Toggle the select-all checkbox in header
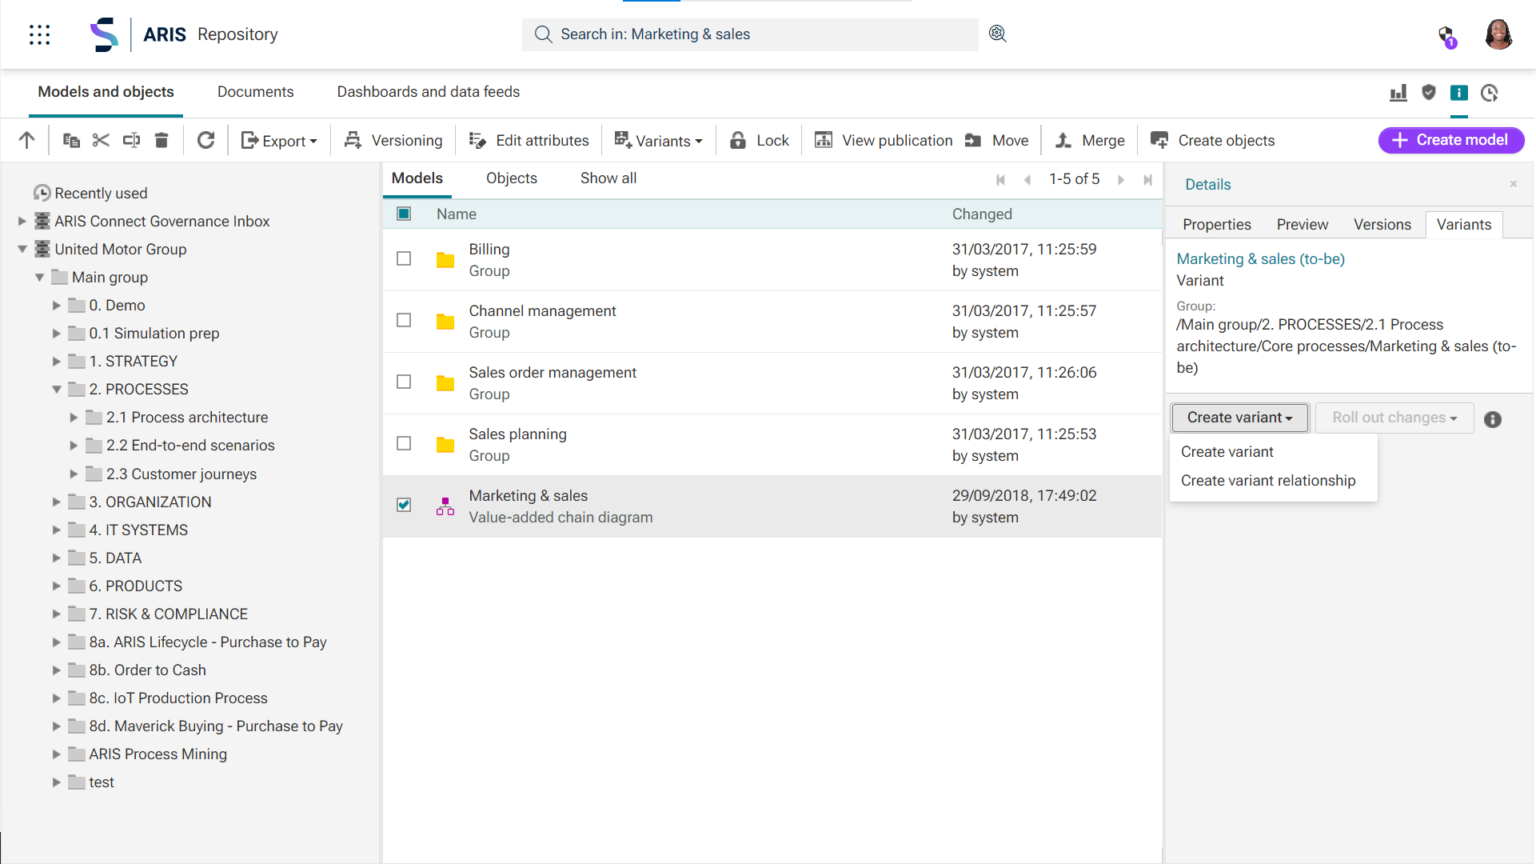 pos(404,213)
